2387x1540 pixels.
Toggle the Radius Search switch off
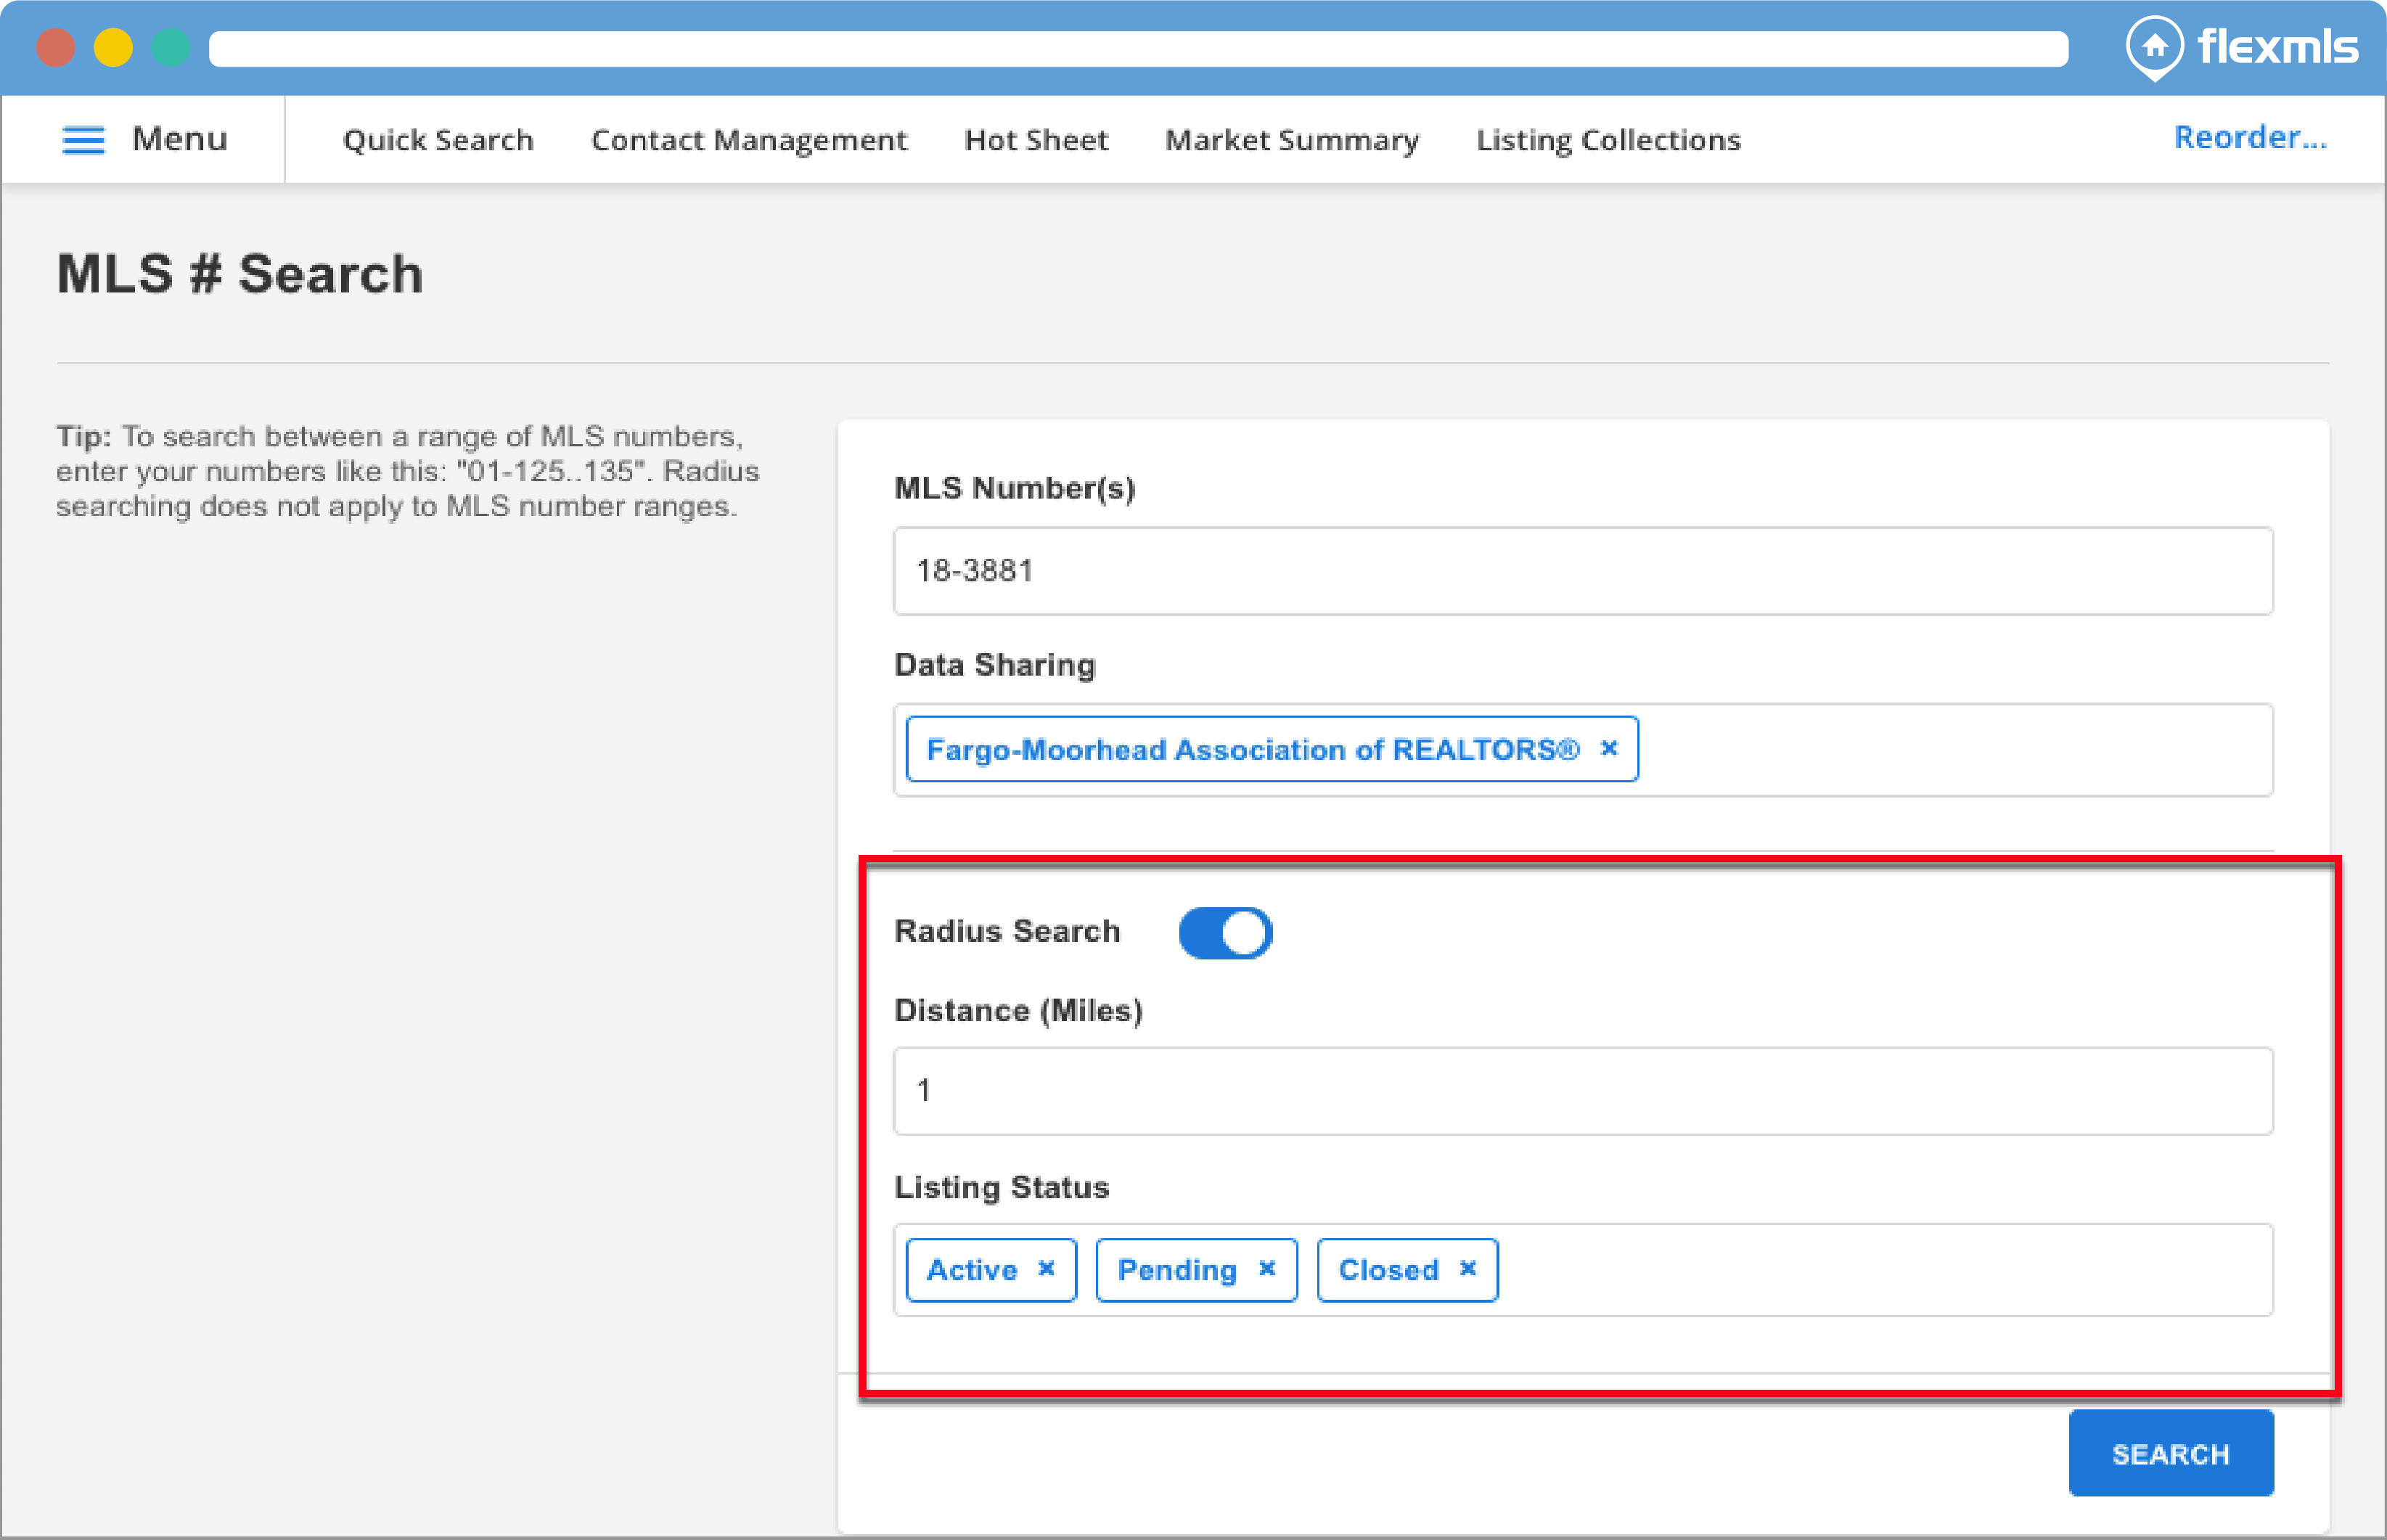pyautogui.click(x=1225, y=932)
